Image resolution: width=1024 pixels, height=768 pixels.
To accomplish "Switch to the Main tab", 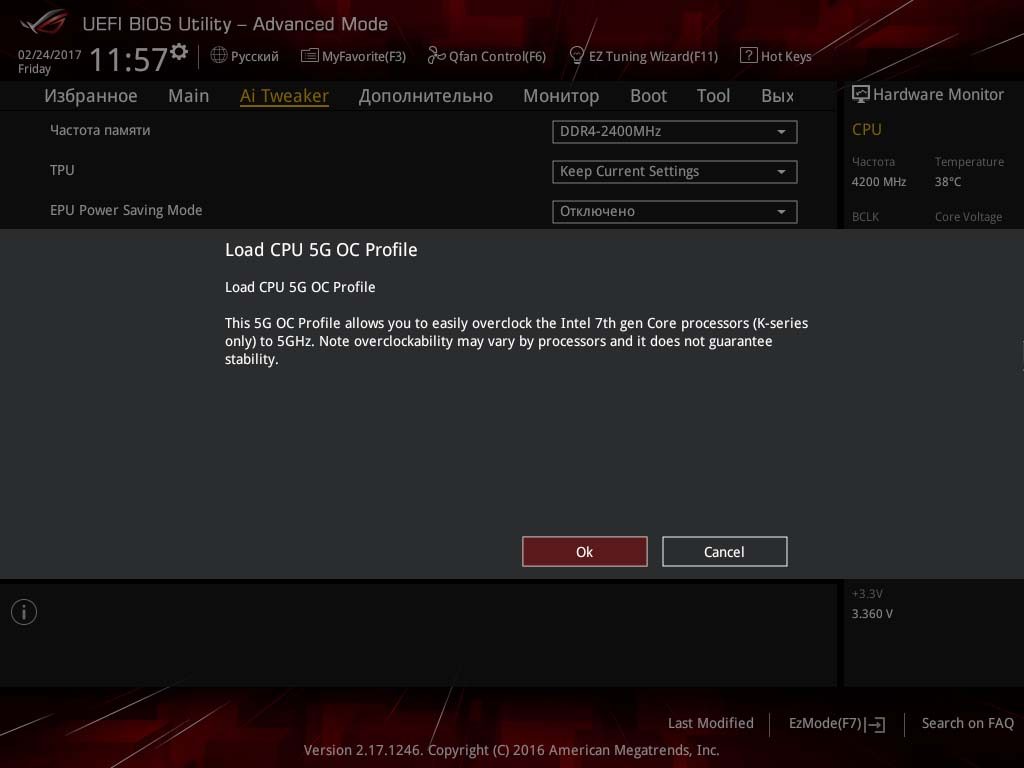I will pyautogui.click(x=189, y=96).
